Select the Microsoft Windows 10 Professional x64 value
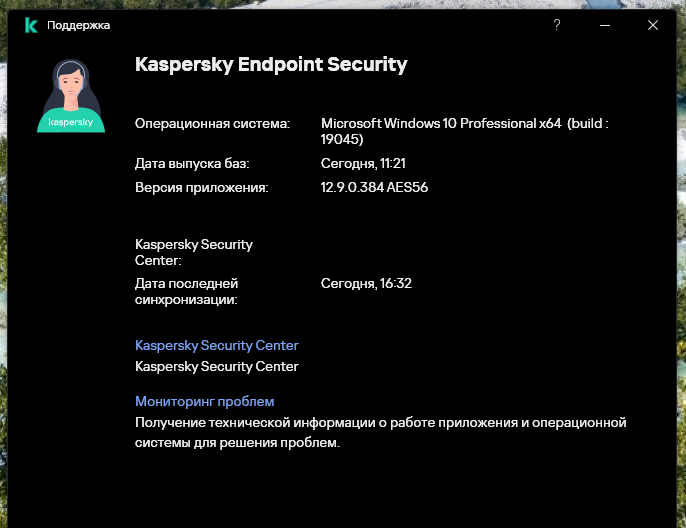This screenshot has height=528, width=686. (464, 131)
